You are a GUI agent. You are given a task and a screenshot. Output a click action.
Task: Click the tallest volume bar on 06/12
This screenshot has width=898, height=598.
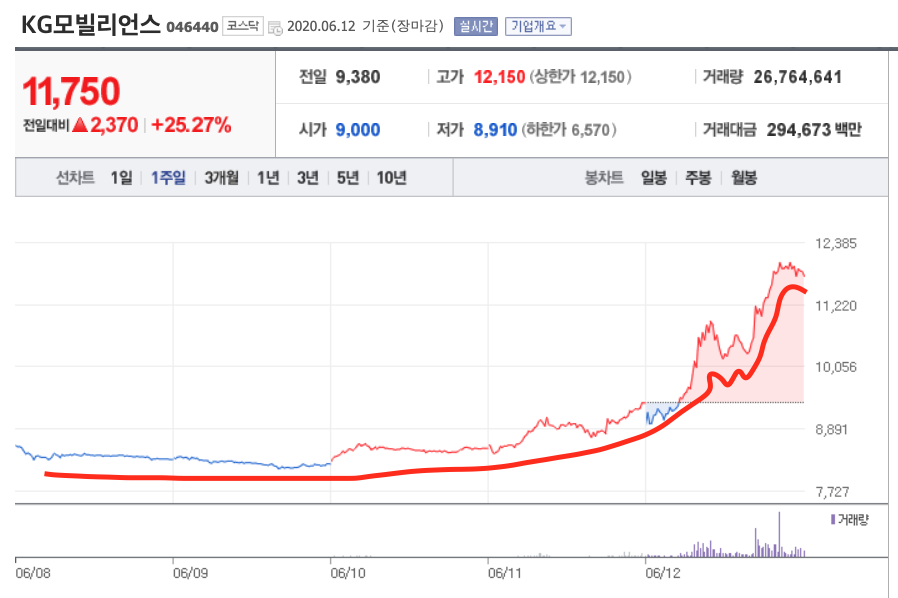(779, 534)
